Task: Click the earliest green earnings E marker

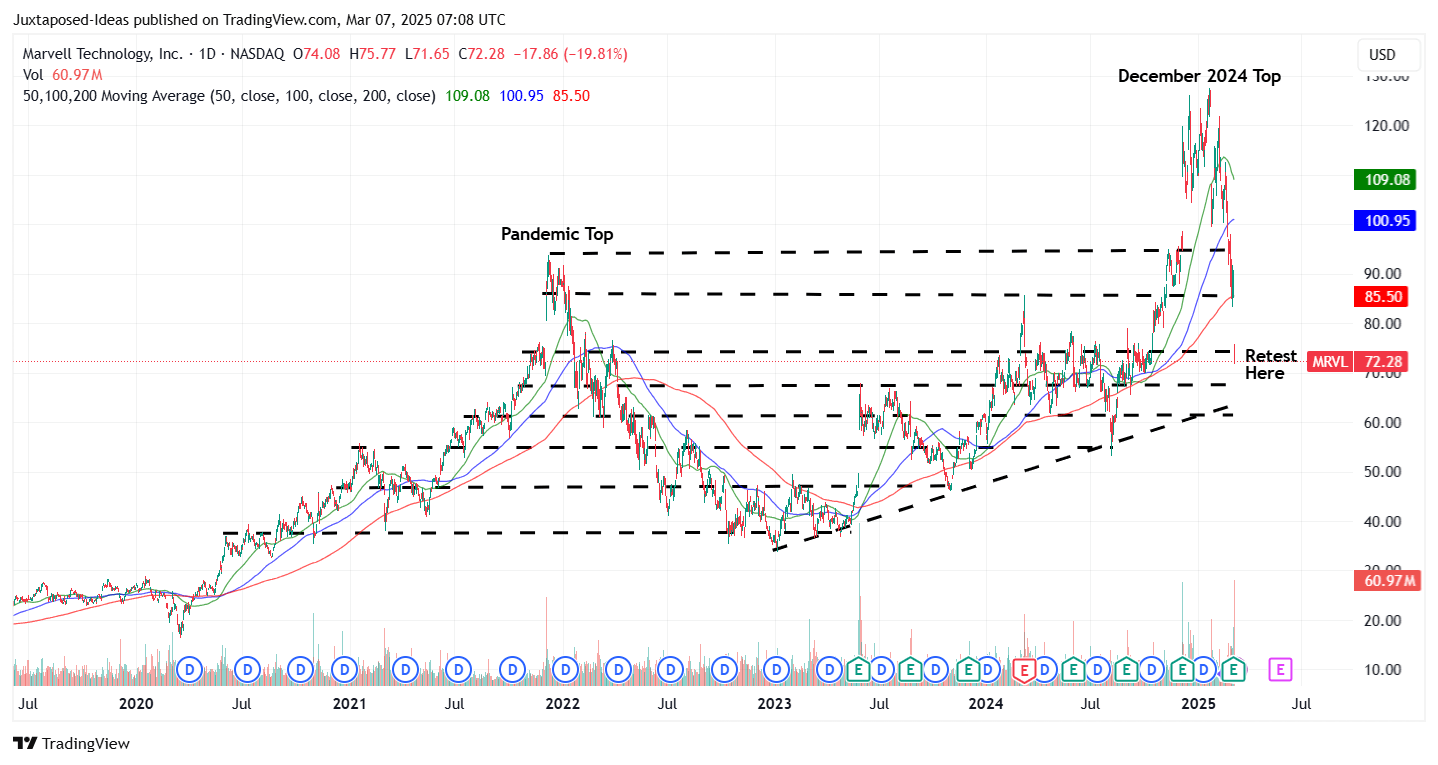Action: tap(857, 668)
